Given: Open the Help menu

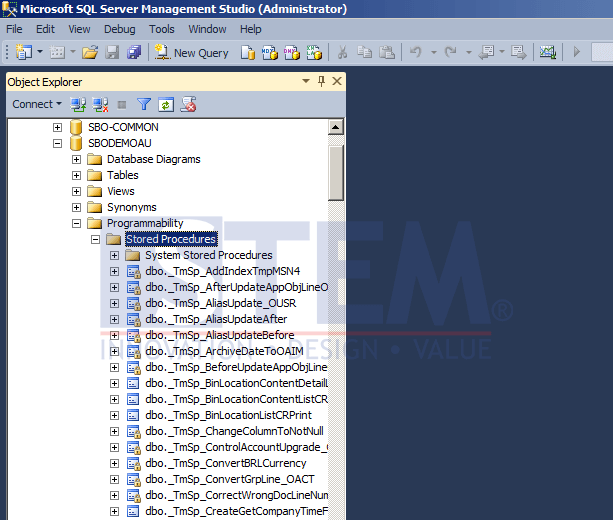Looking at the screenshot, I should pyautogui.click(x=251, y=29).
